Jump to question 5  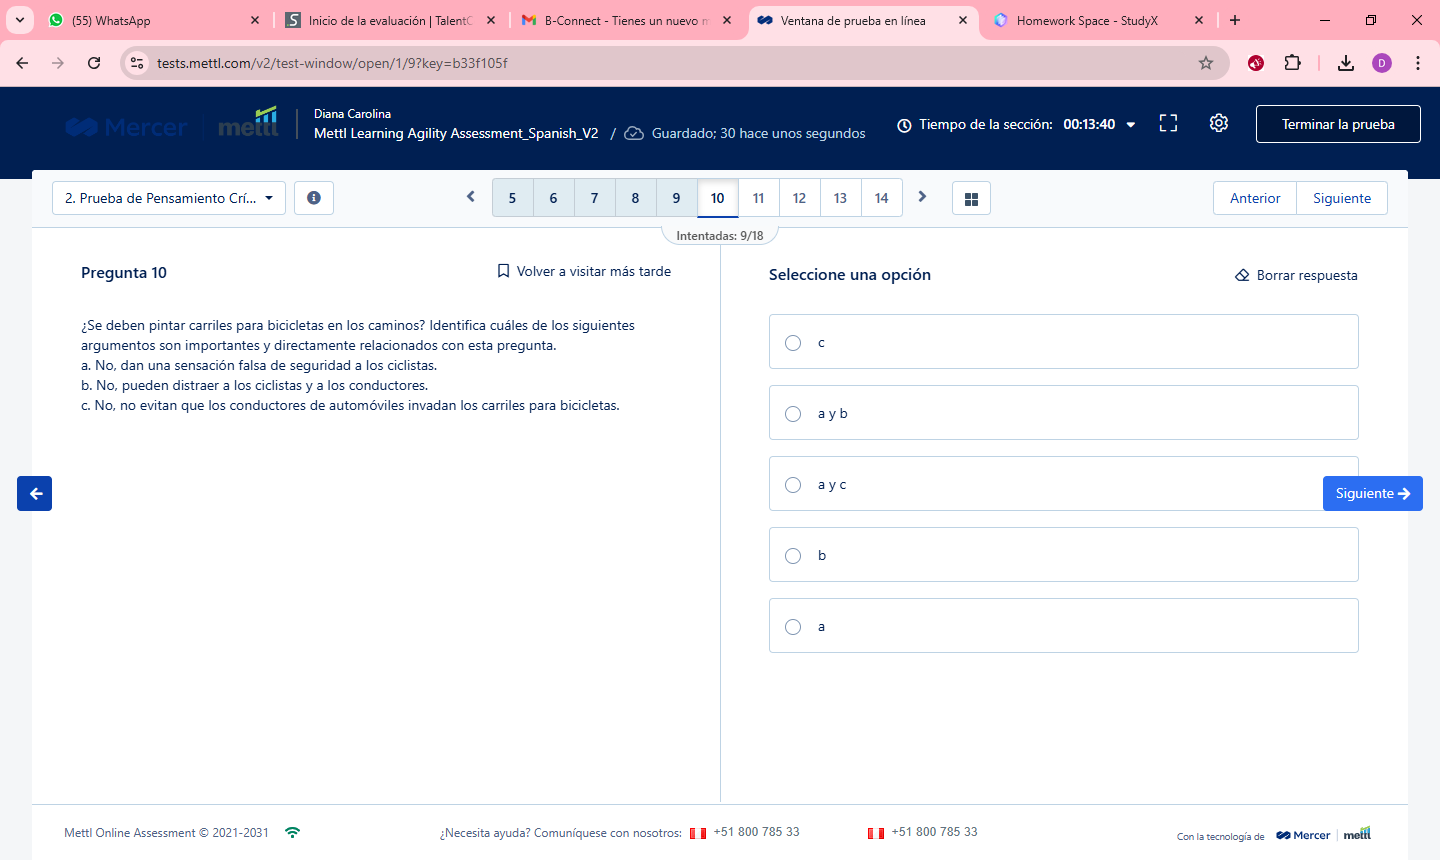pyautogui.click(x=512, y=198)
